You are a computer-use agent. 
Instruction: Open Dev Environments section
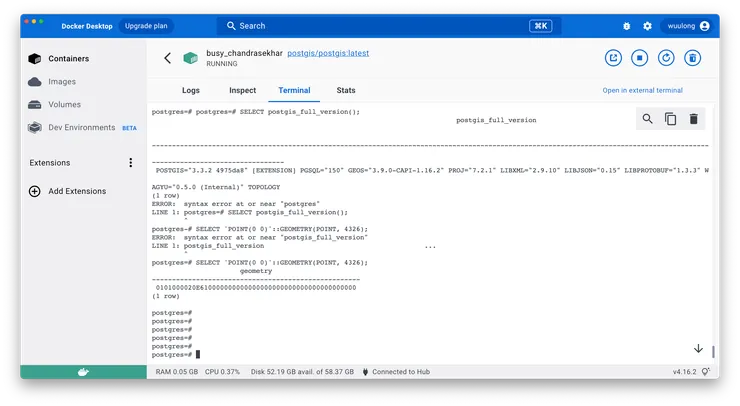[82, 127]
